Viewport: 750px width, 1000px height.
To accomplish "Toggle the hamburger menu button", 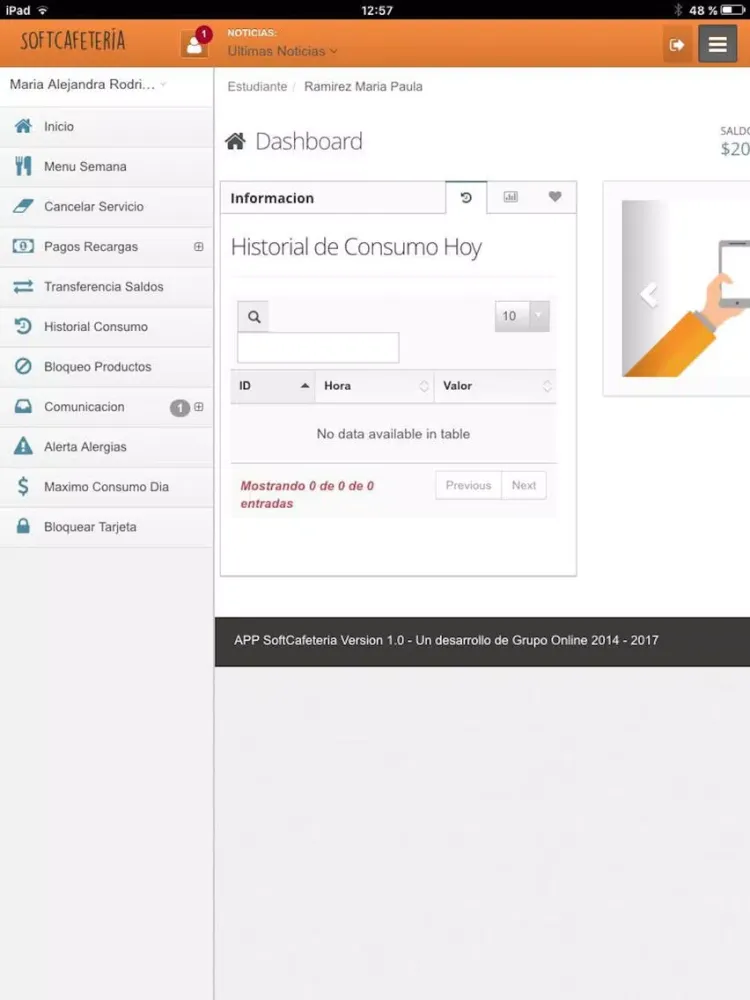I will [717, 44].
